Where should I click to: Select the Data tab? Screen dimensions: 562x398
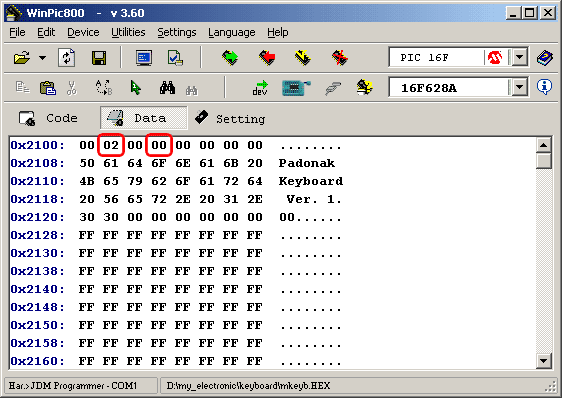(143, 118)
